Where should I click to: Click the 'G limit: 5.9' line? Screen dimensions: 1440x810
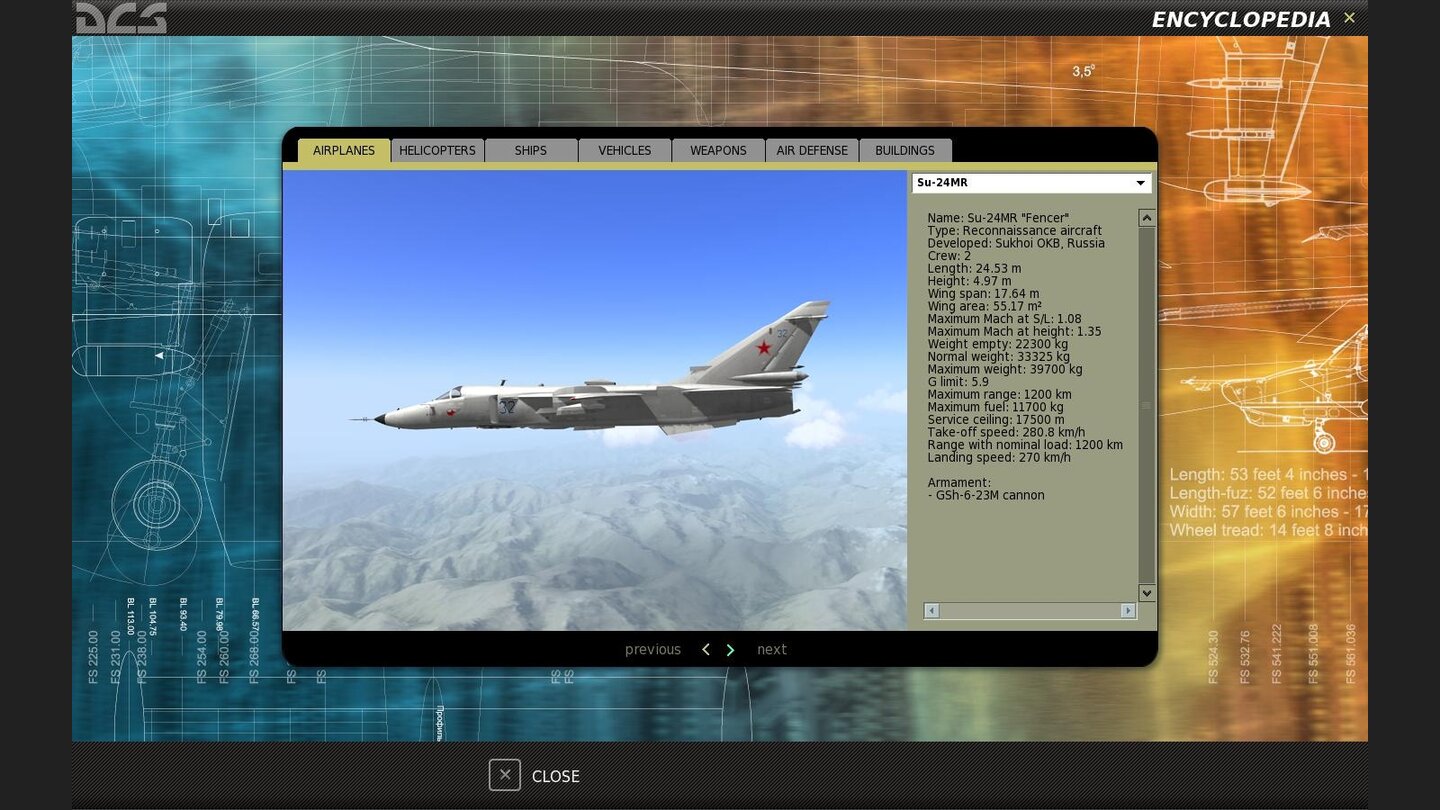point(958,382)
